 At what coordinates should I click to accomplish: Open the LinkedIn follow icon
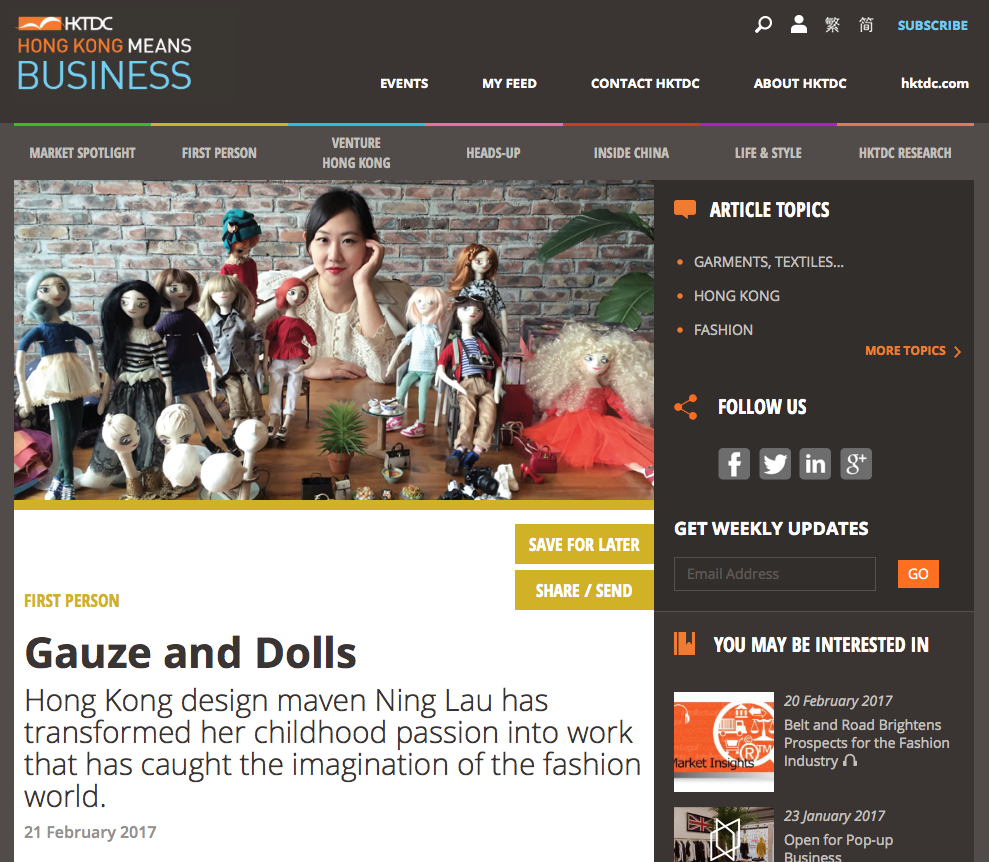[x=815, y=464]
